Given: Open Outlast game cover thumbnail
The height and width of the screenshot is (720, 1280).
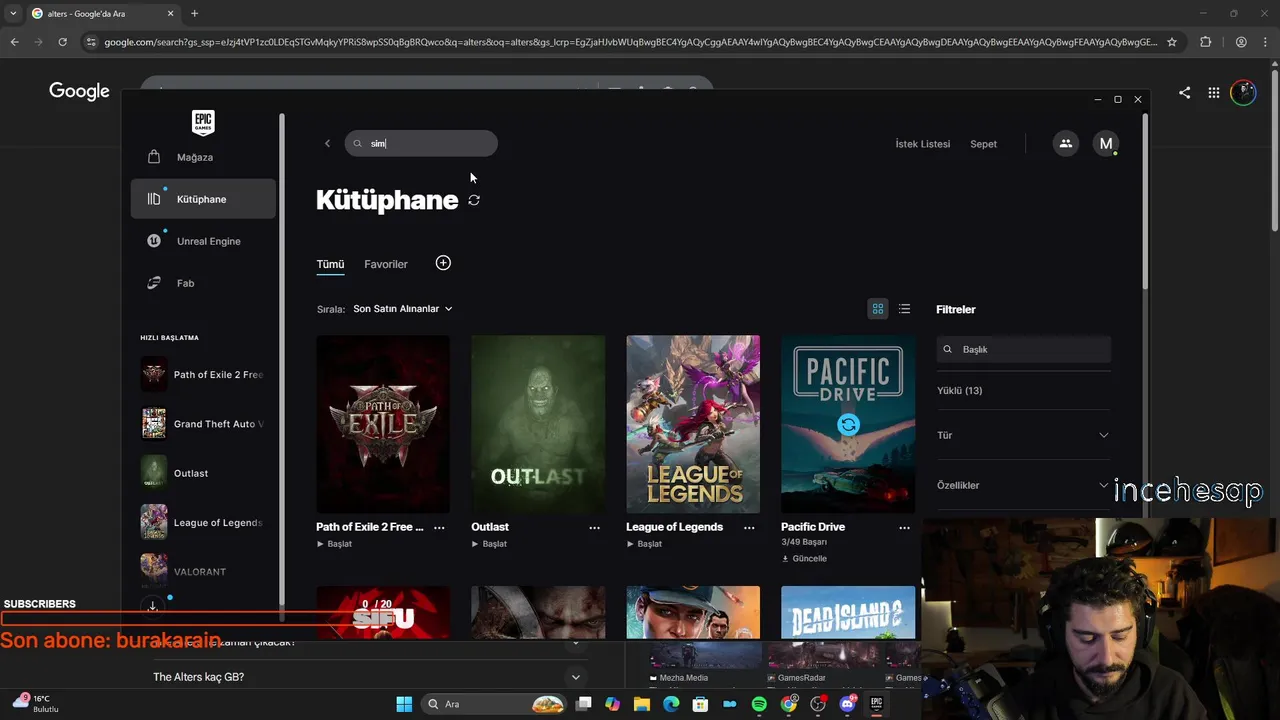Looking at the screenshot, I should pos(538,424).
